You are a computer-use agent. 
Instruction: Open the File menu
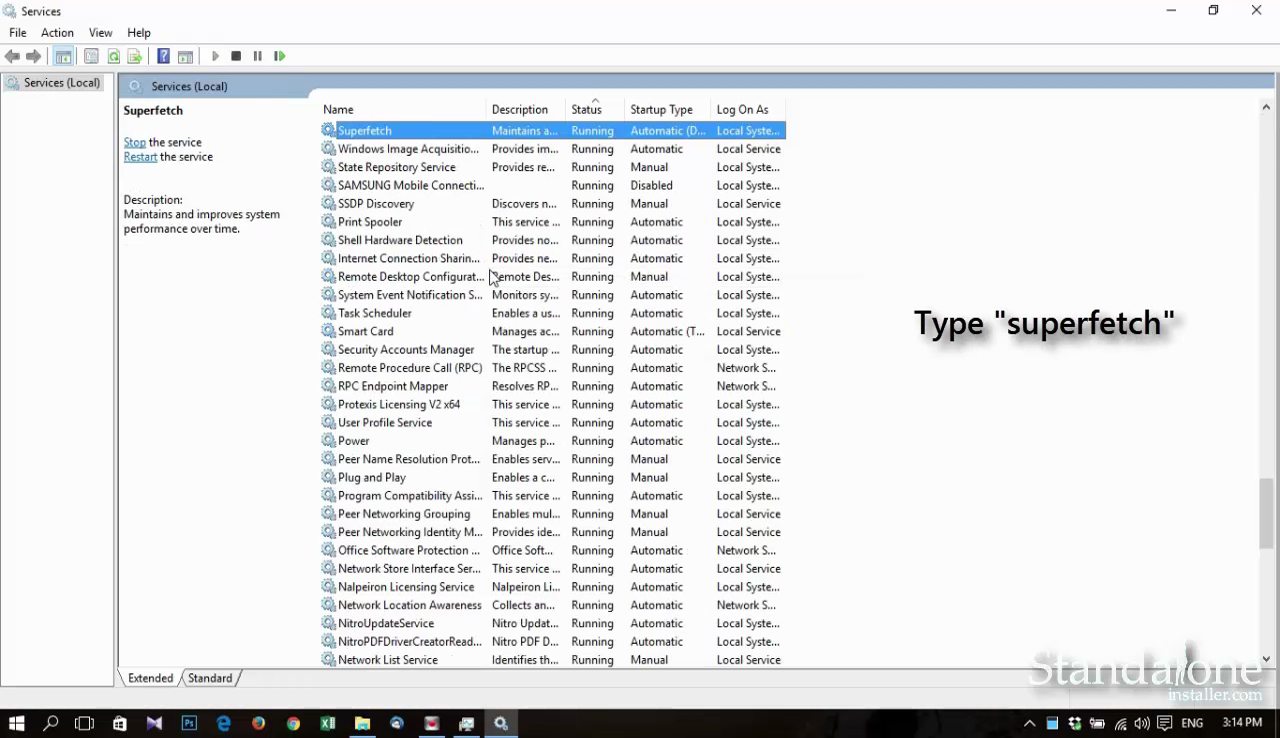18,33
